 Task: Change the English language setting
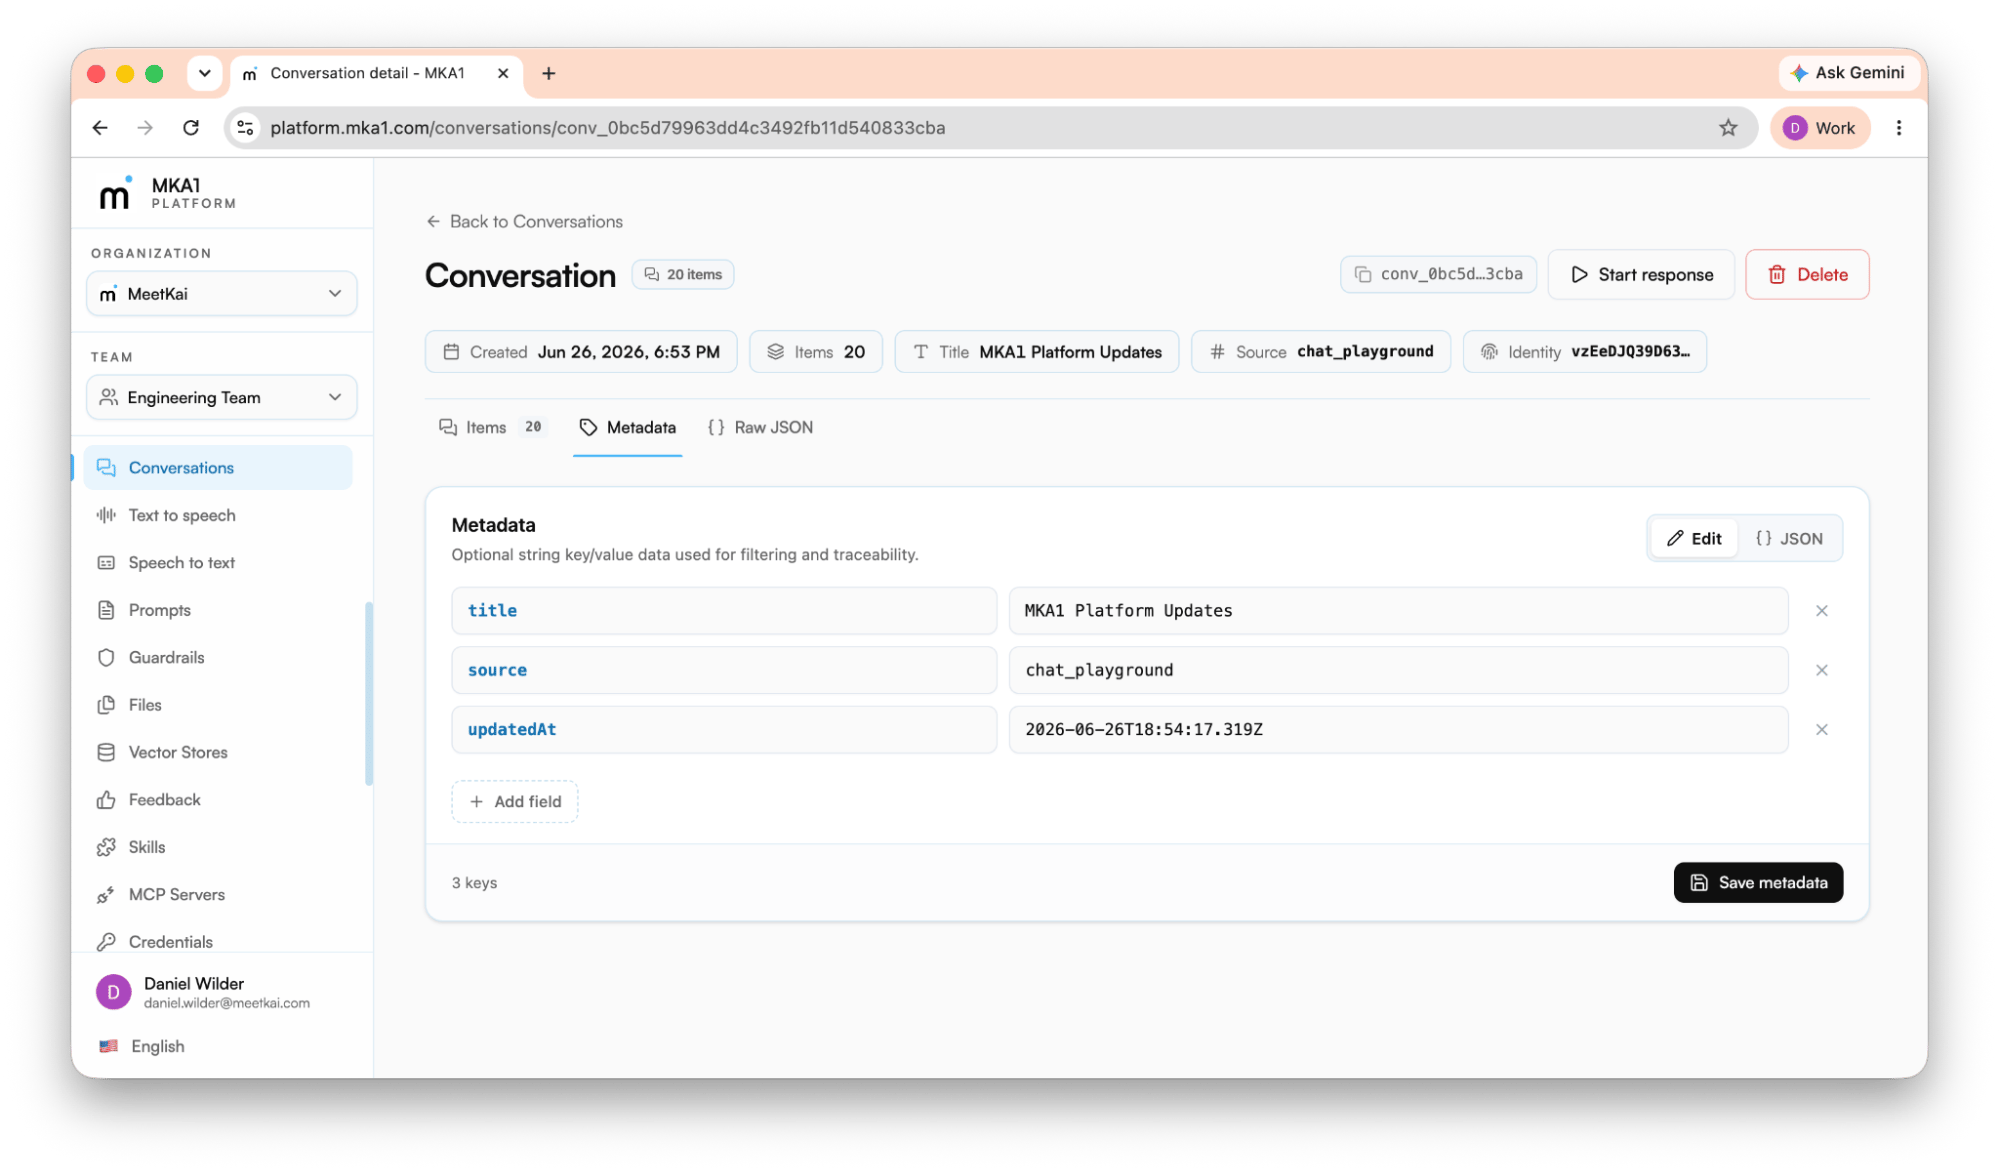click(x=142, y=1046)
